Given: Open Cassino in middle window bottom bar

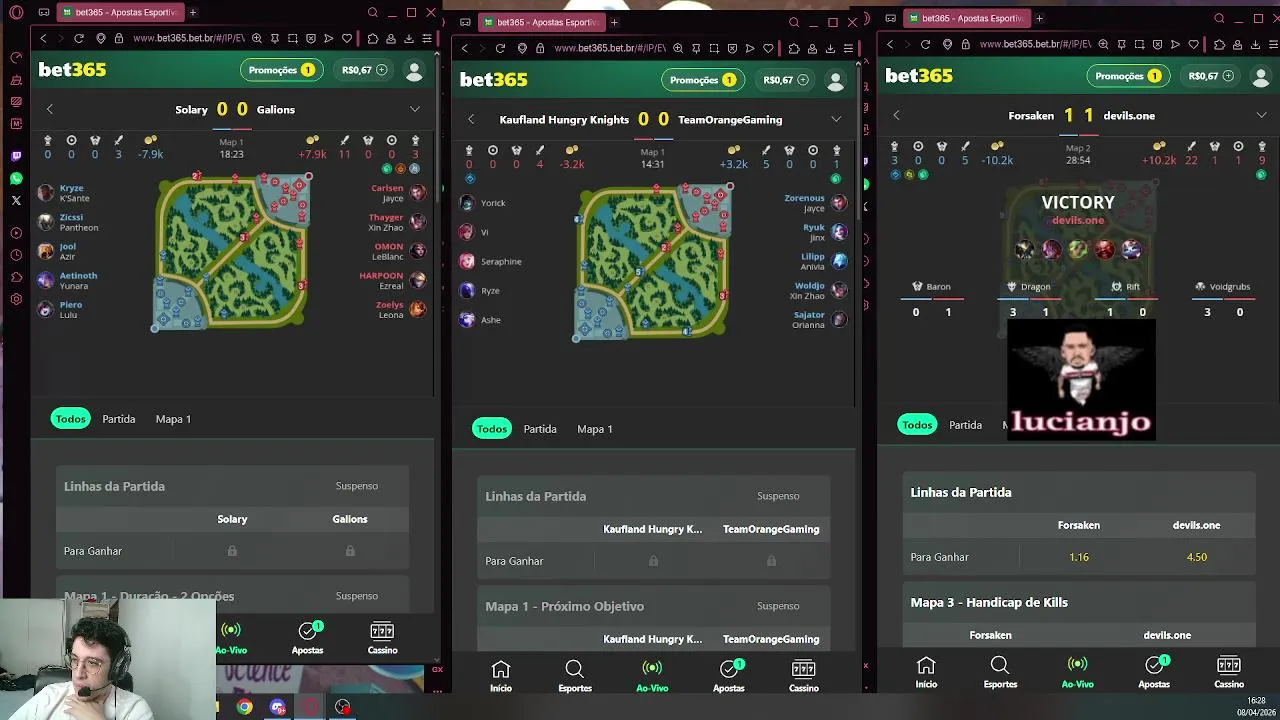Looking at the screenshot, I should 804,676.
